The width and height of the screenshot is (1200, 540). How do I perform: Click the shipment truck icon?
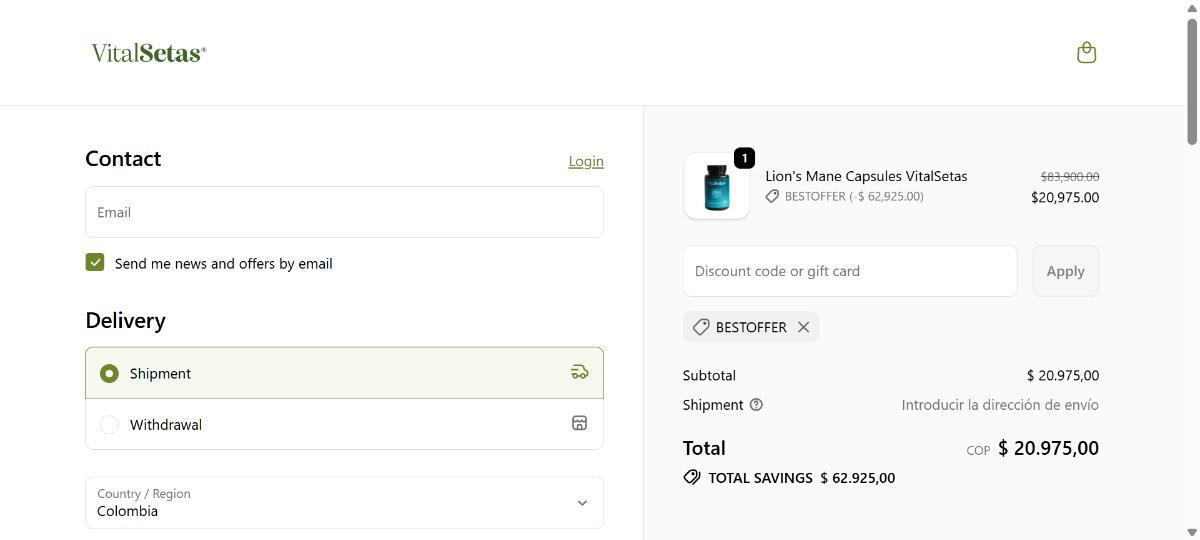(x=579, y=372)
